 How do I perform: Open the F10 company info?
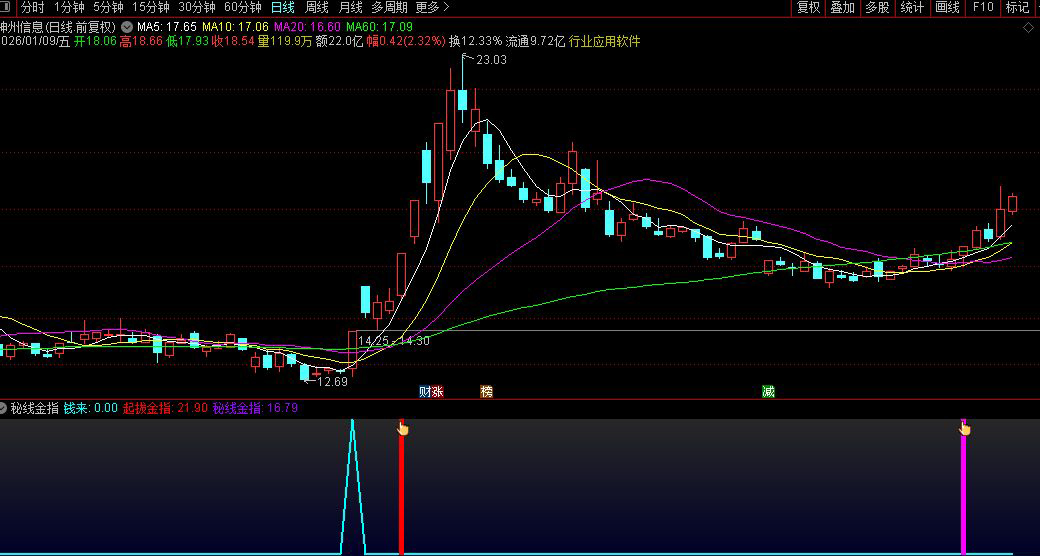983,8
